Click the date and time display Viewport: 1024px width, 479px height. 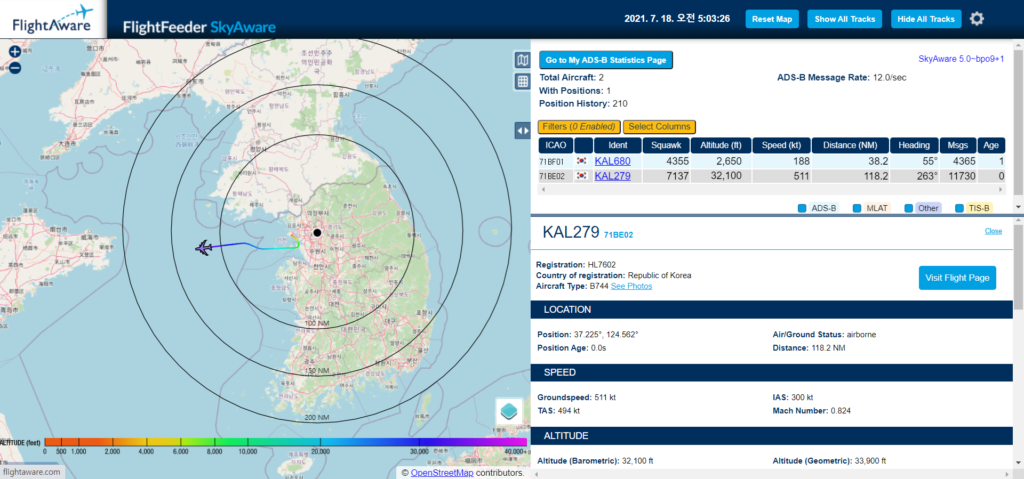click(x=677, y=19)
